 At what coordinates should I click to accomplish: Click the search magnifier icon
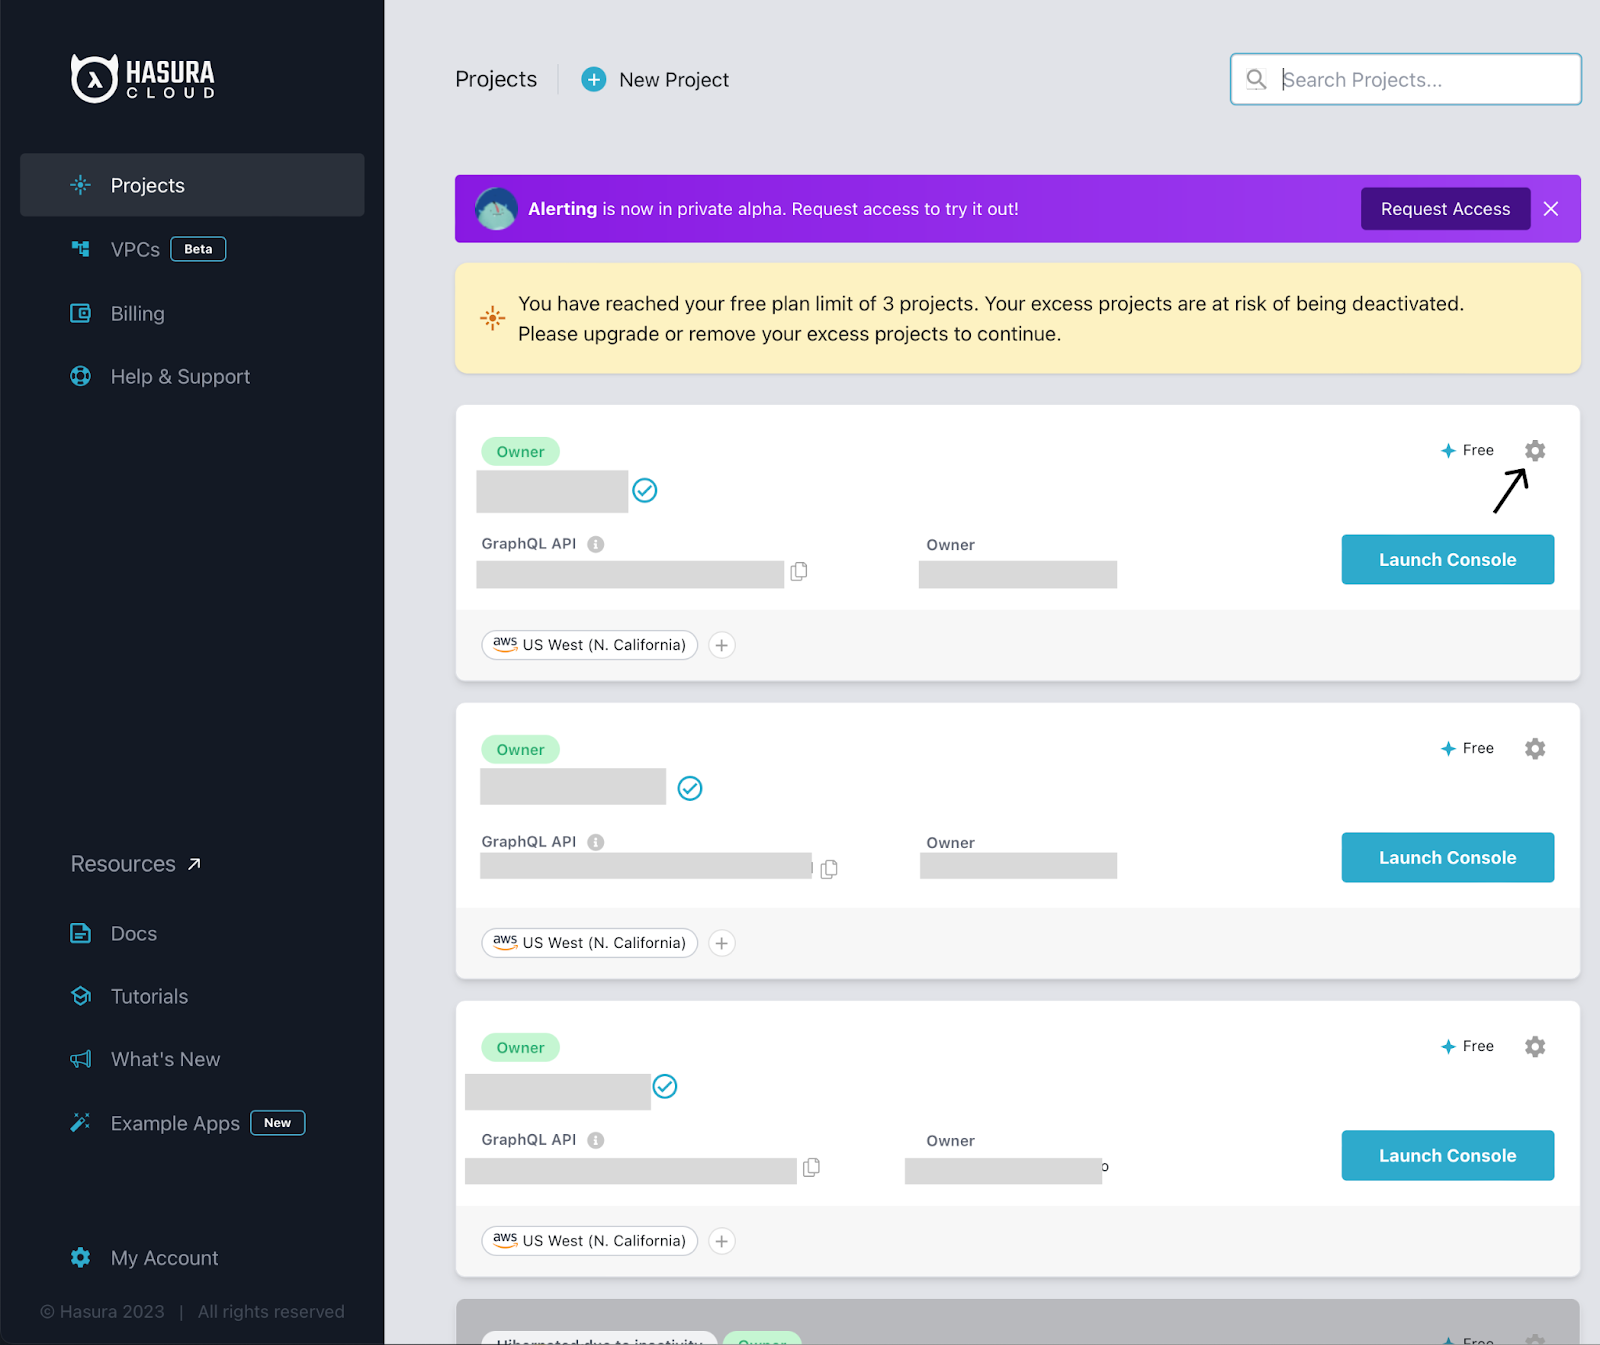click(x=1256, y=79)
